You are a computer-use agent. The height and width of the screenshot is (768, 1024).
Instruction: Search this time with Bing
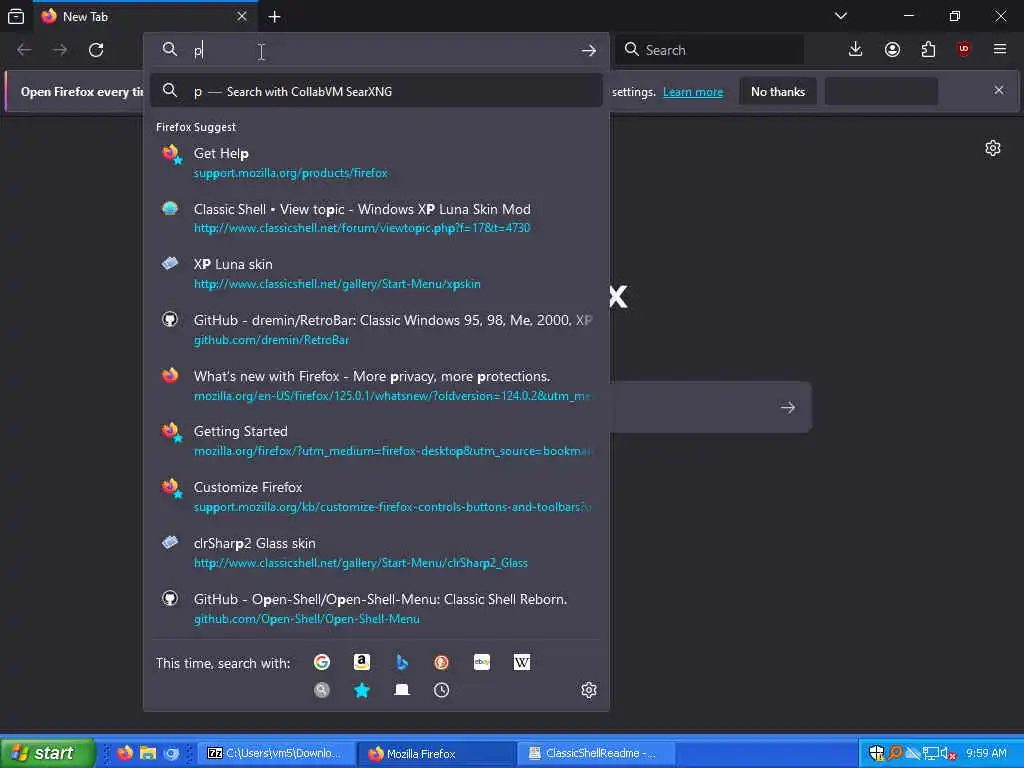[x=402, y=662]
